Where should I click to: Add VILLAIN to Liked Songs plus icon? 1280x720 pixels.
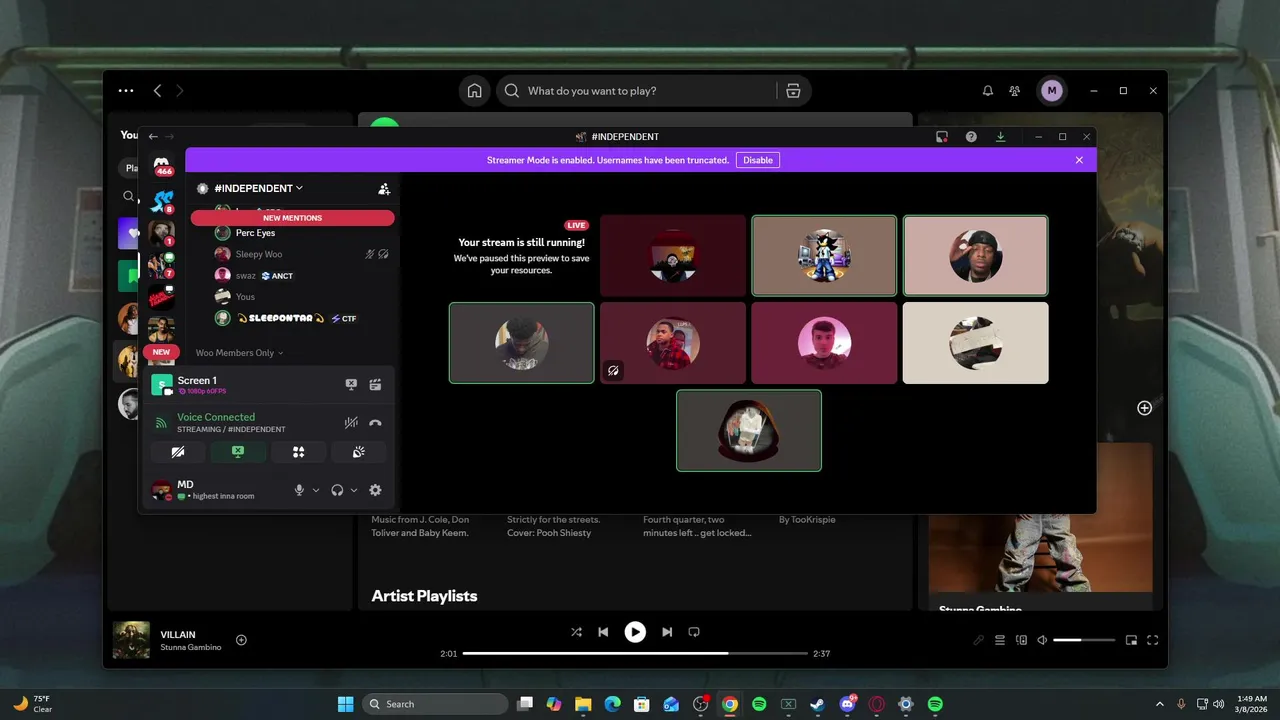pyautogui.click(x=241, y=640)
